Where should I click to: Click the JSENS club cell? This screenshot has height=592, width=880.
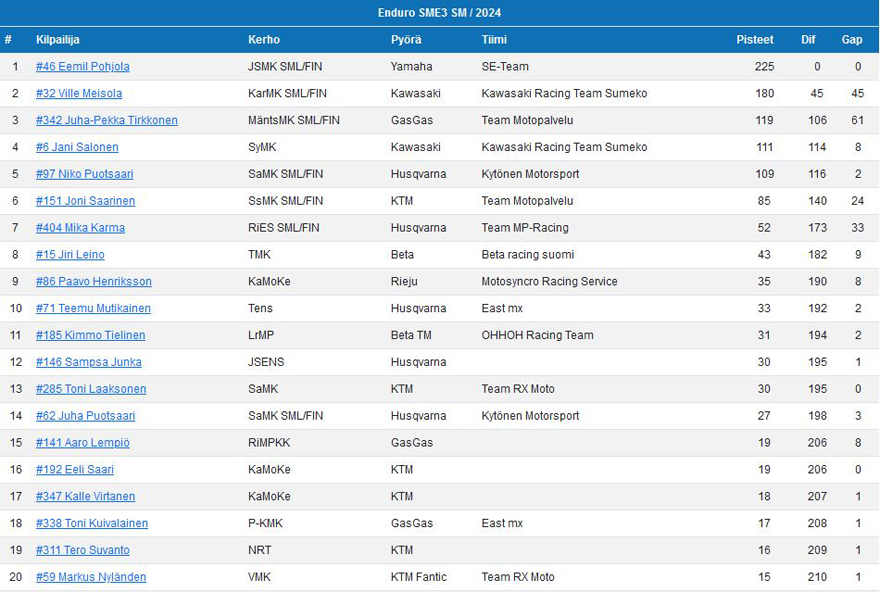click(266, 362)
